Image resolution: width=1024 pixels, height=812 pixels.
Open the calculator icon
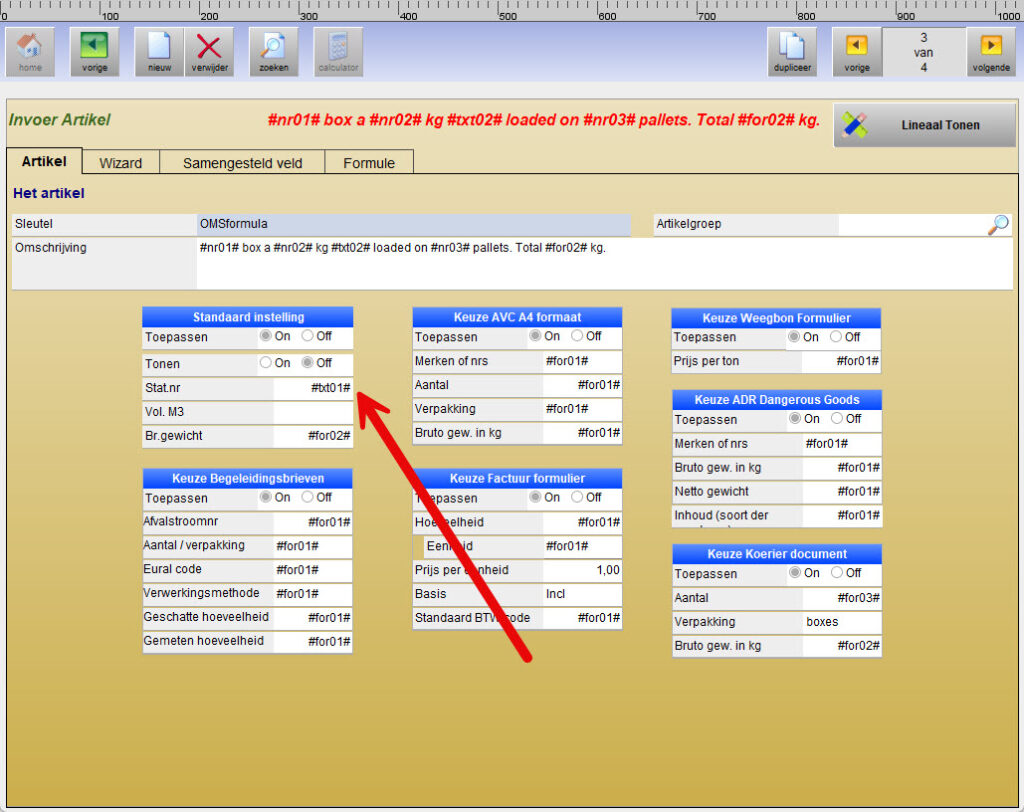tap(338, 52)
